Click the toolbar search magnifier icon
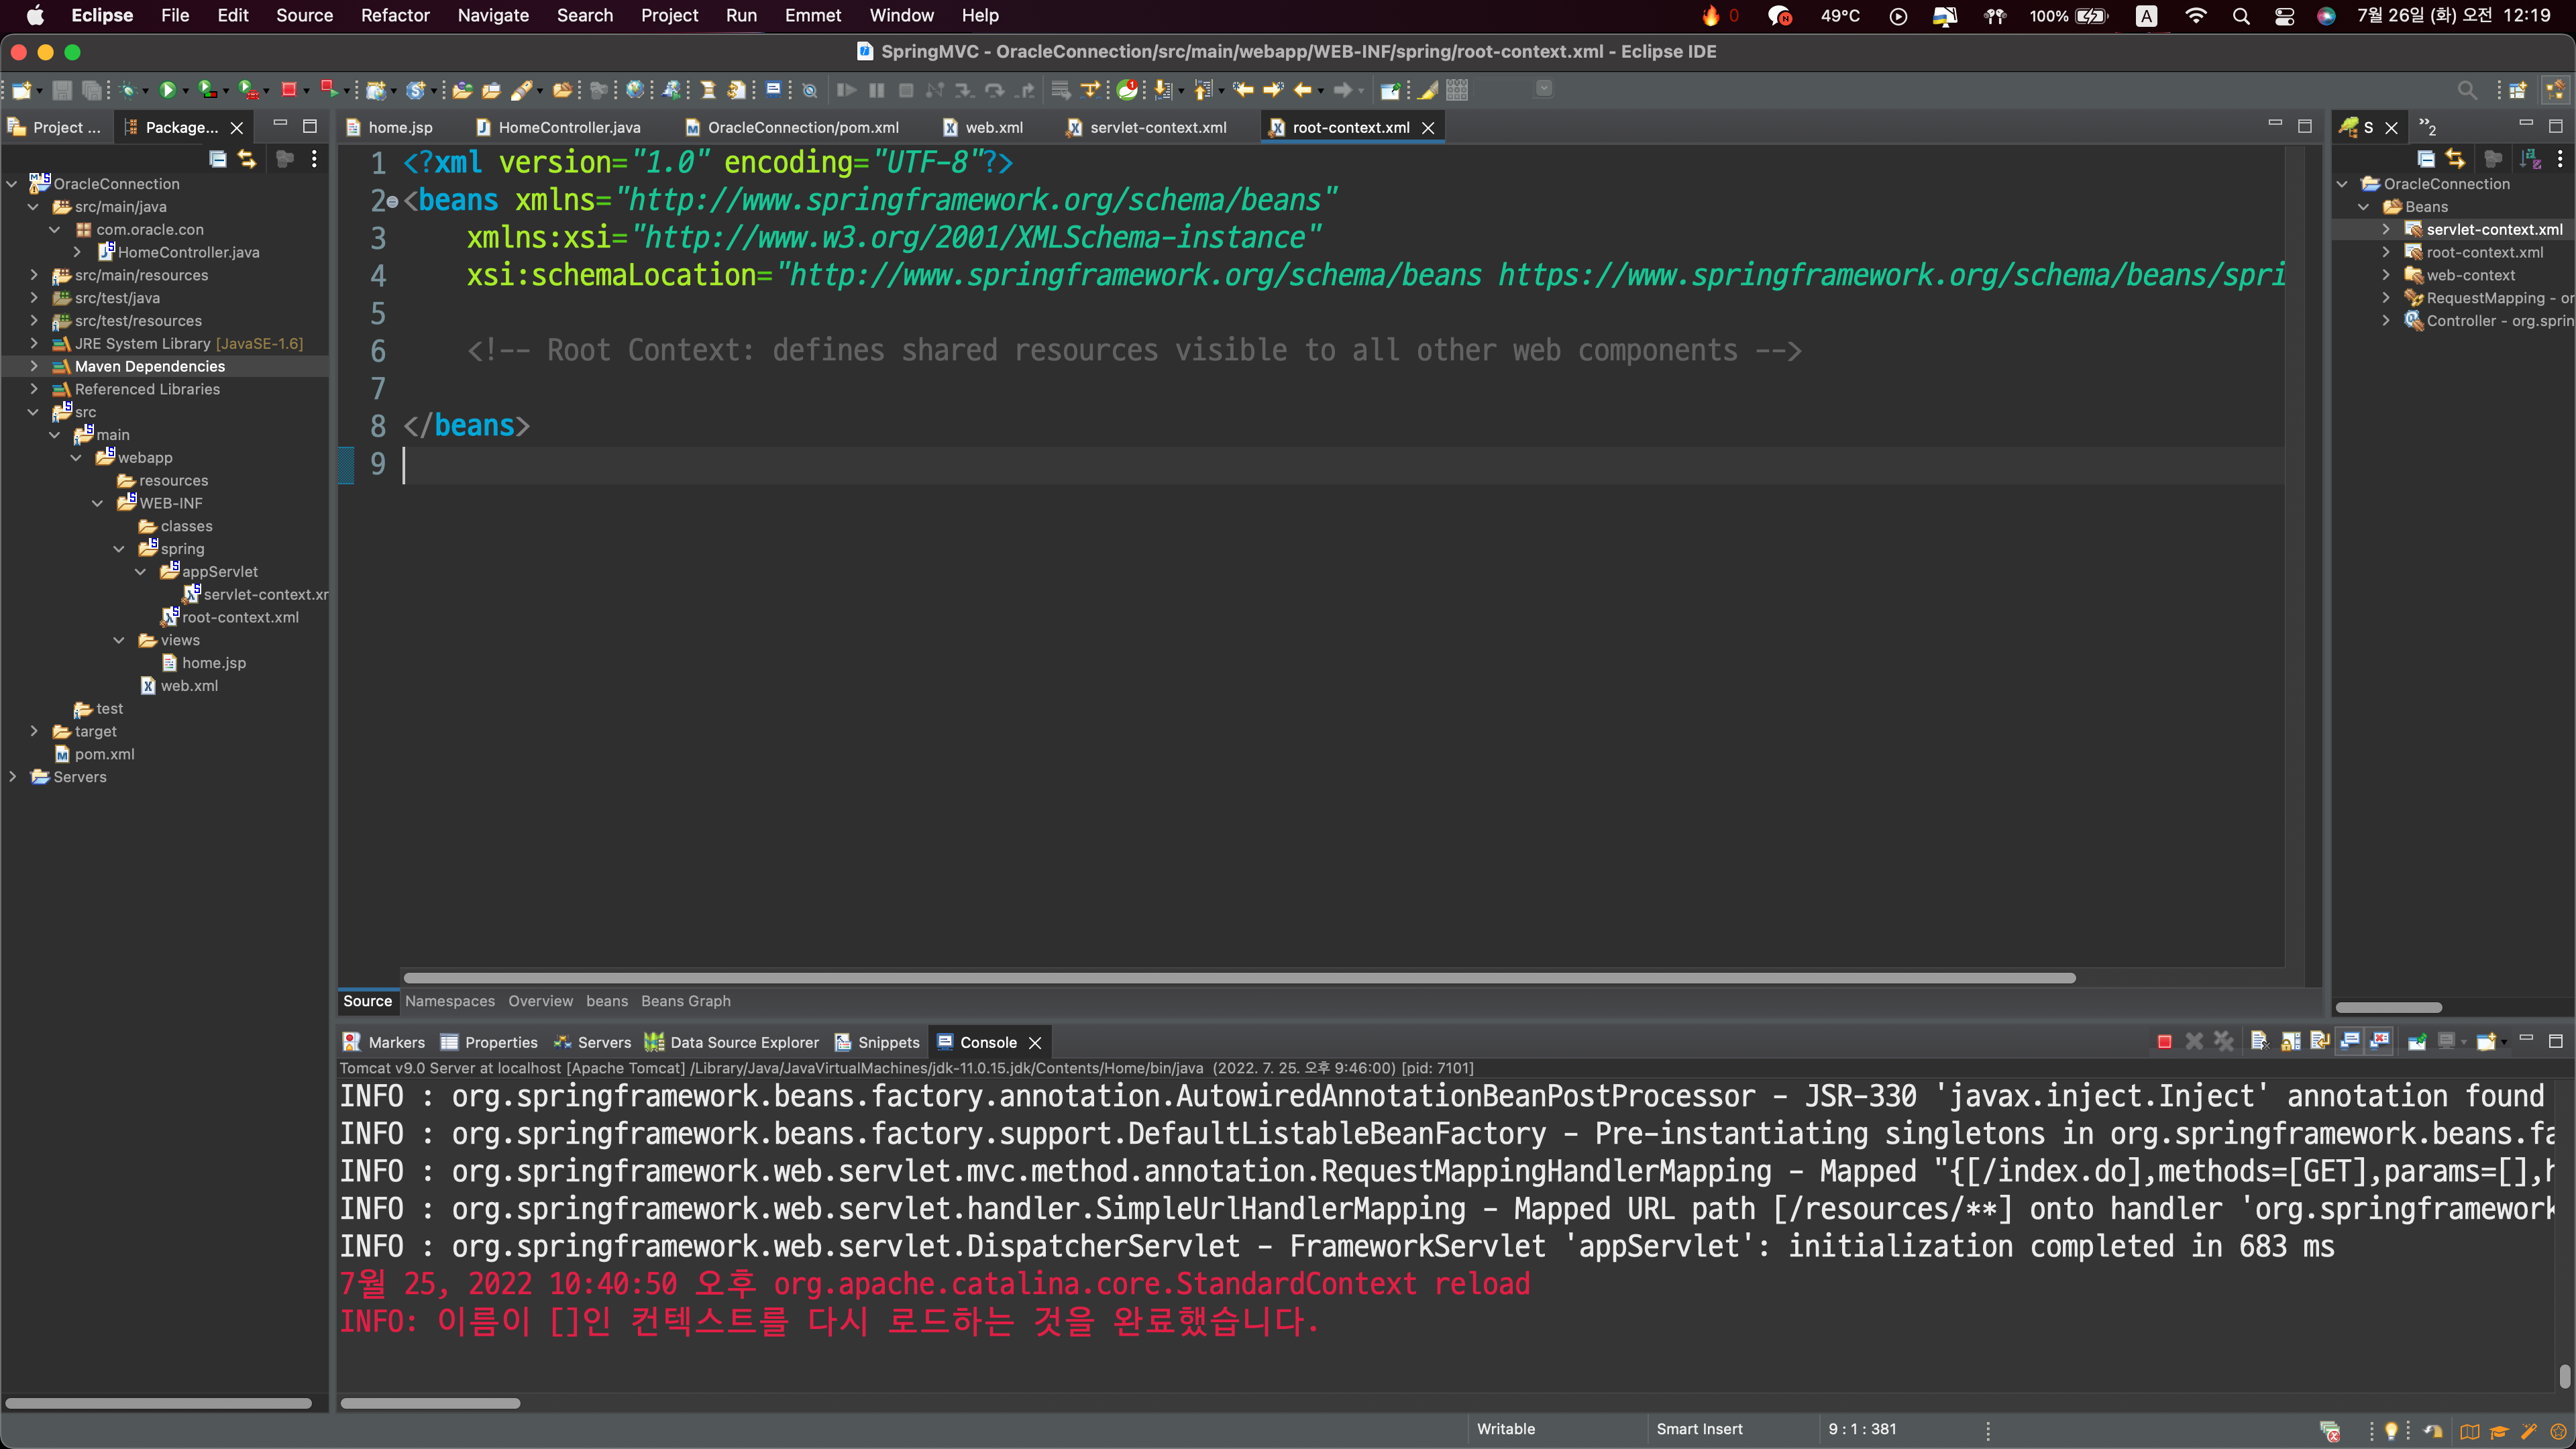The image size is (2576, 1449). point(2467,90)
